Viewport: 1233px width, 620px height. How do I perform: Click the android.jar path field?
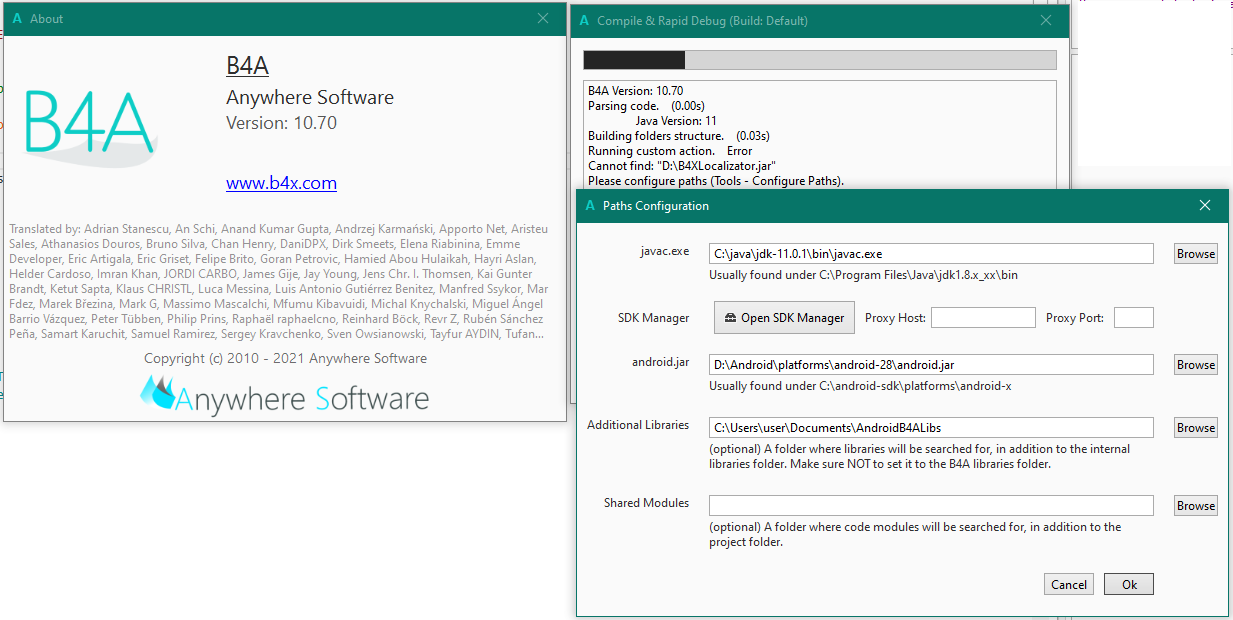click(x=931, y=365)
